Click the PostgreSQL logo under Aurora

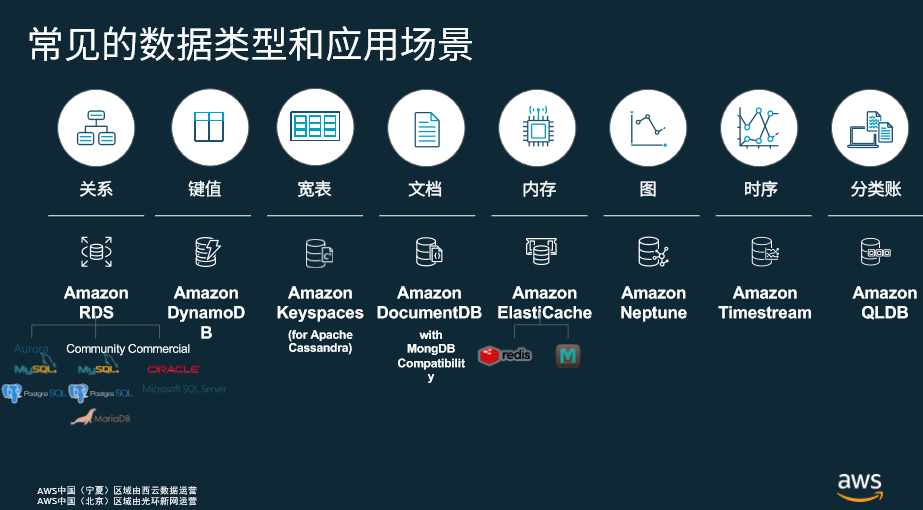click(x=34, y=393)
